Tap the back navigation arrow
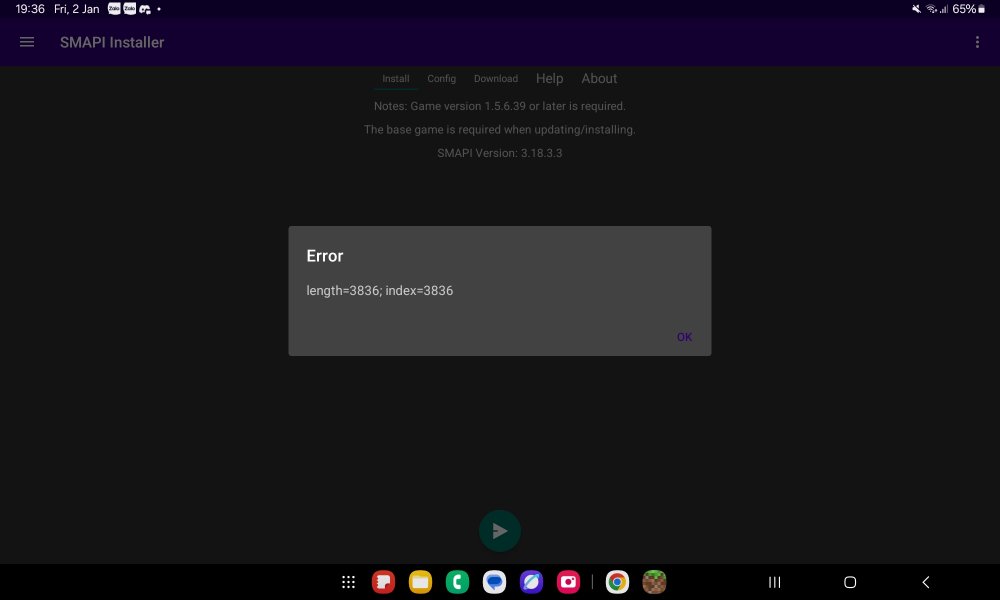 [926, 582]
